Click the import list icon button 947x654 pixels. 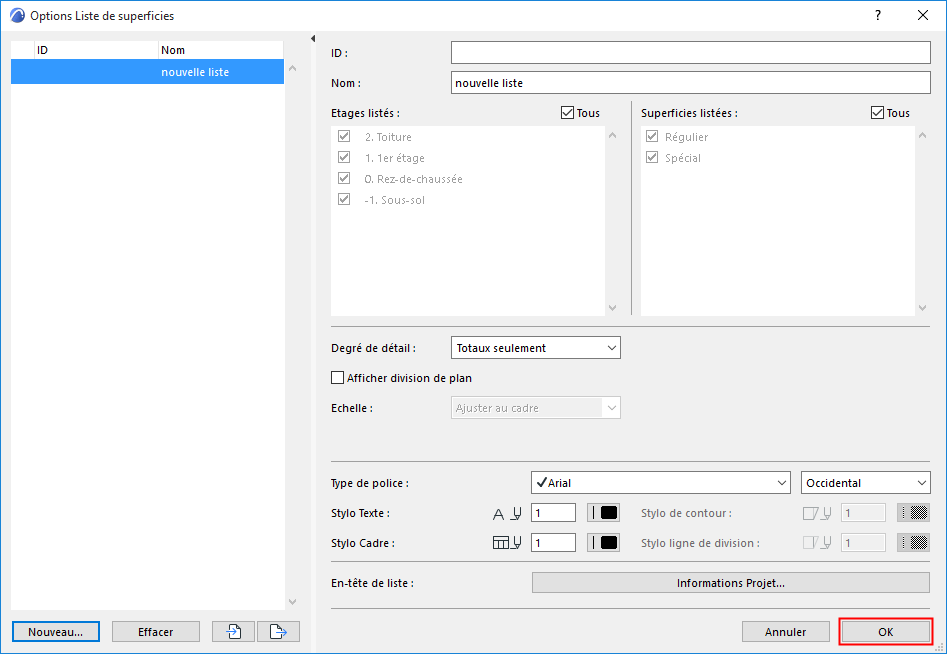pyautogui.click(x=233, y=632)
